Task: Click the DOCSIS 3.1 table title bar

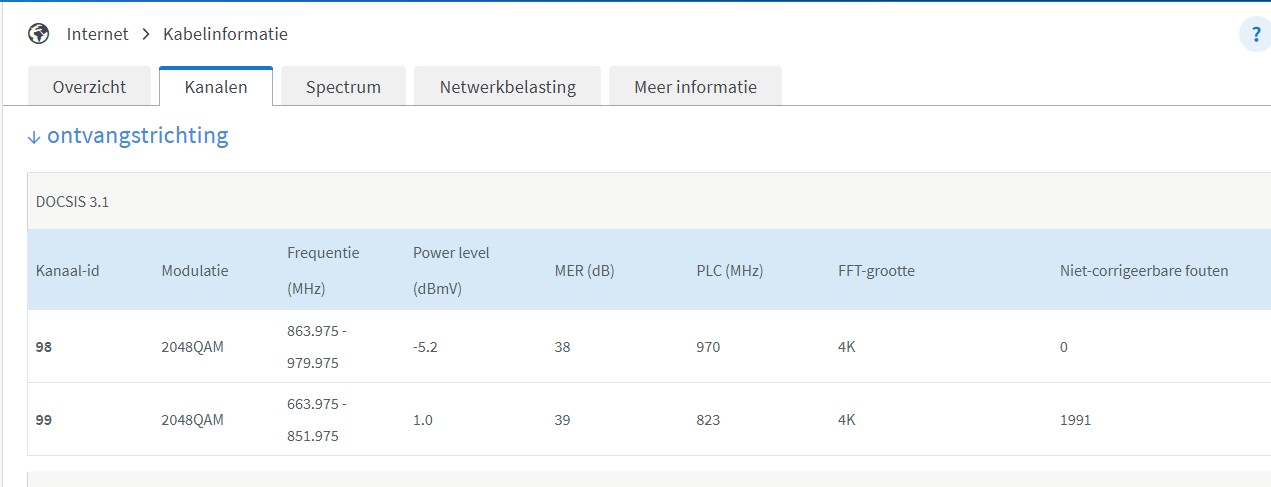Action: tap(649, 201)
